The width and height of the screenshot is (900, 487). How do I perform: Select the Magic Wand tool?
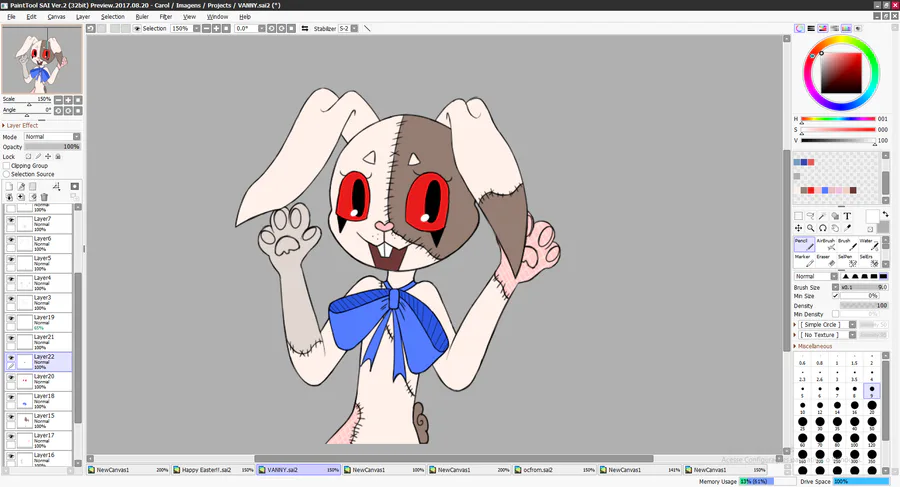coord(823,216)
